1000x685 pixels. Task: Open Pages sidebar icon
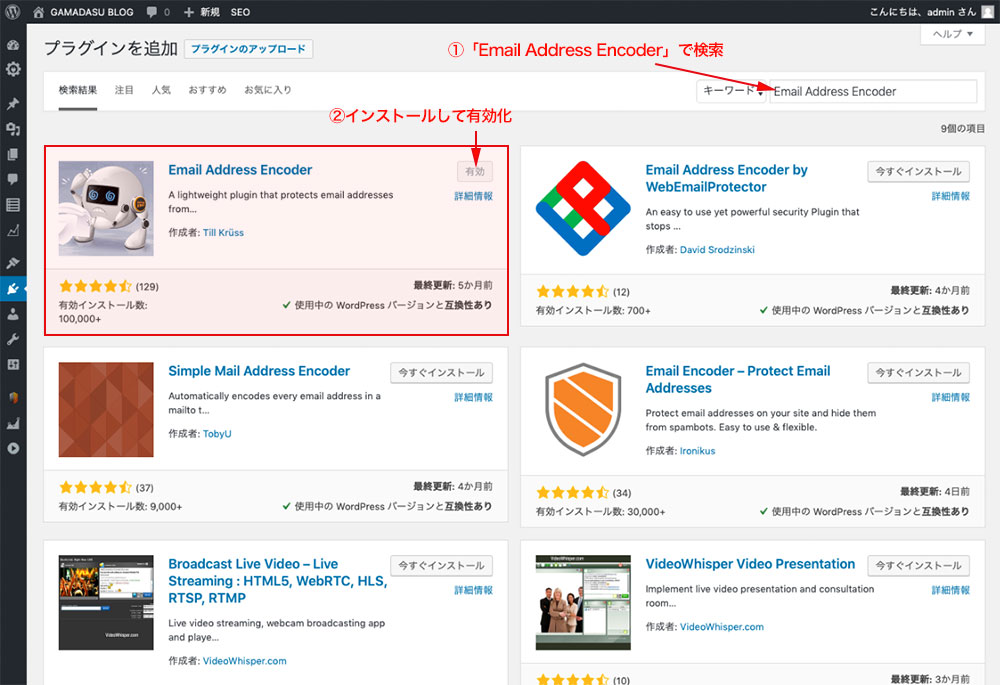13,154
